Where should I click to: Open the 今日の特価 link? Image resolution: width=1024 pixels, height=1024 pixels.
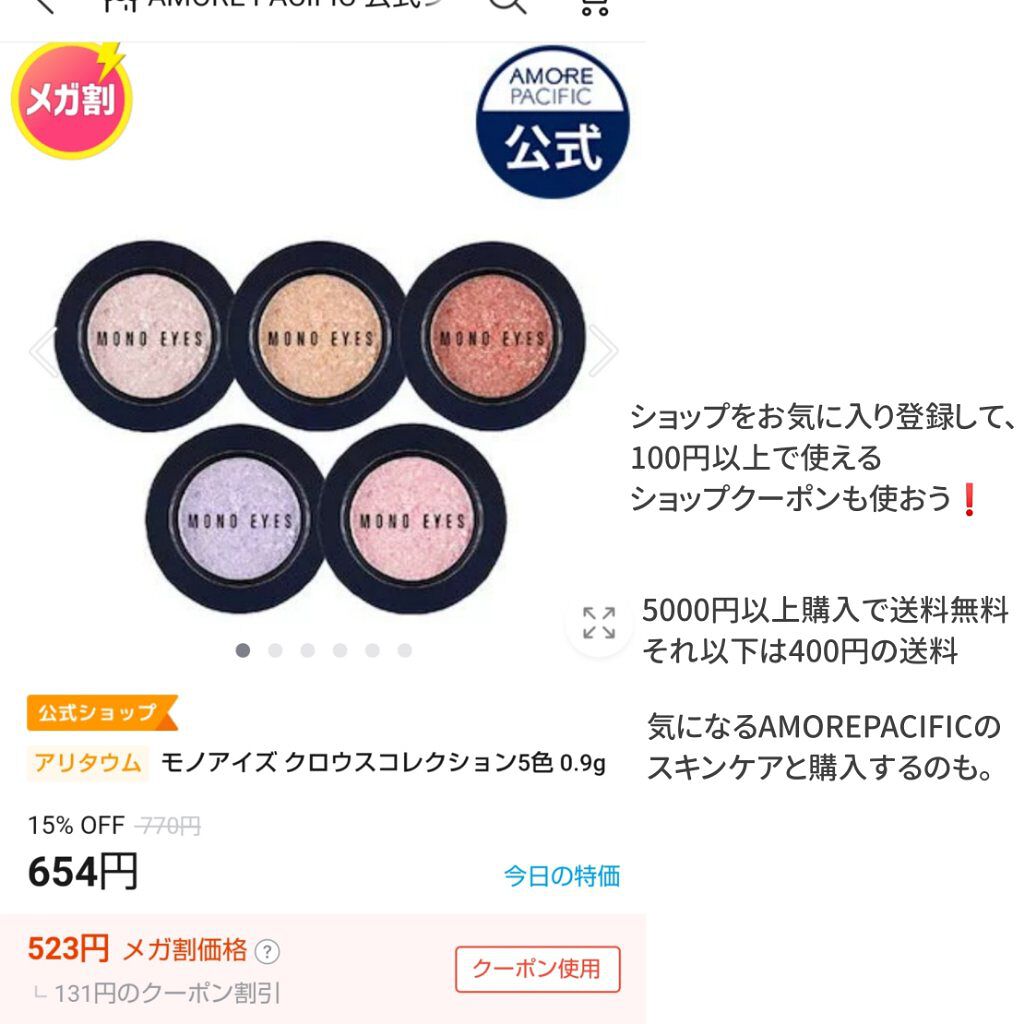(562, 876)
